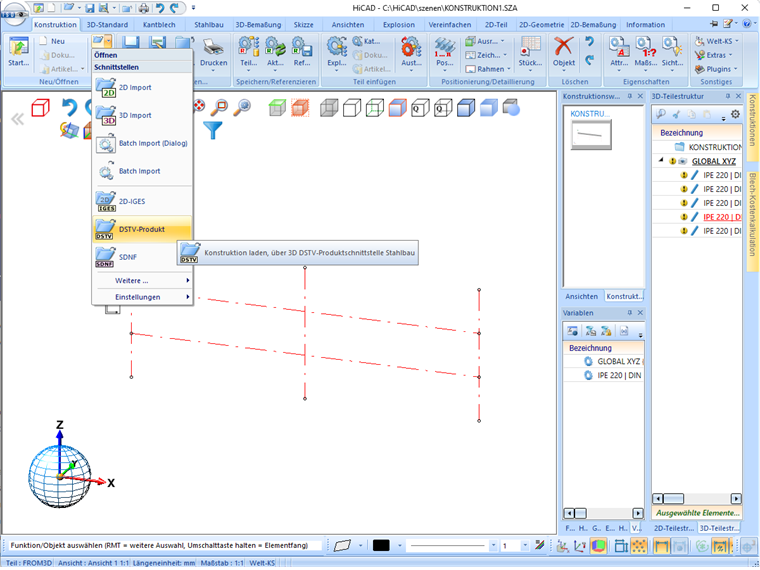Screen dimensions: 760x570
Task: Select the SDNF menu entry
Action: click(142, 257)
